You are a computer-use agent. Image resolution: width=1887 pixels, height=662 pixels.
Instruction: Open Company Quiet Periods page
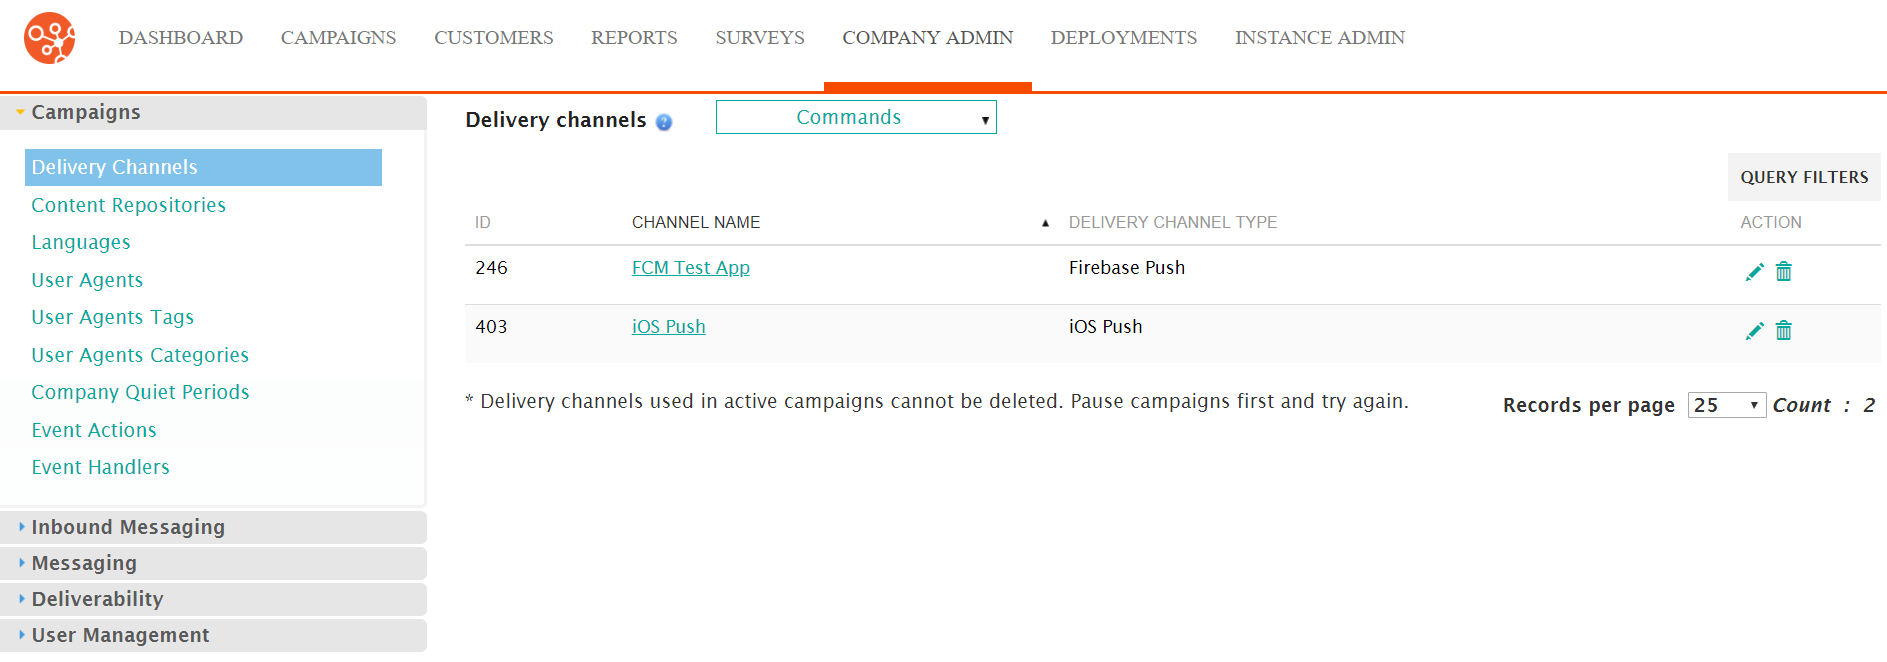click(140, 392)
